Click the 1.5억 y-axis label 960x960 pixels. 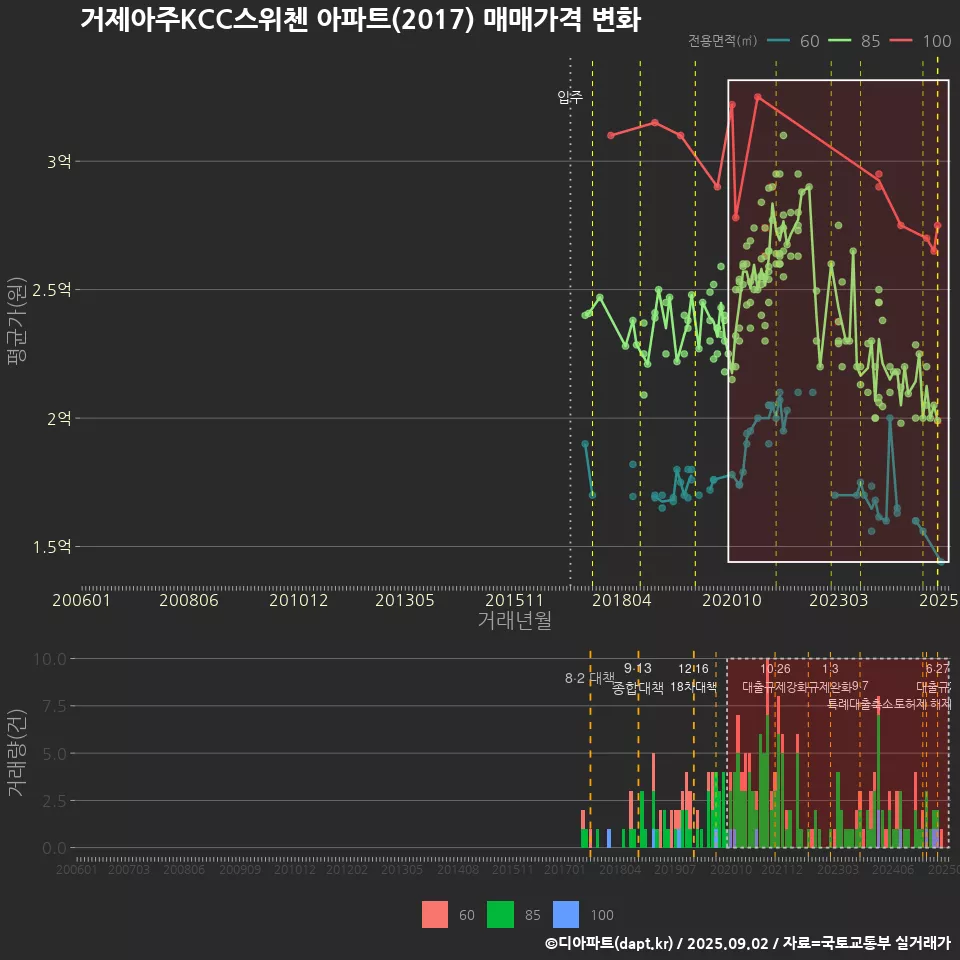tap(51, 547)
